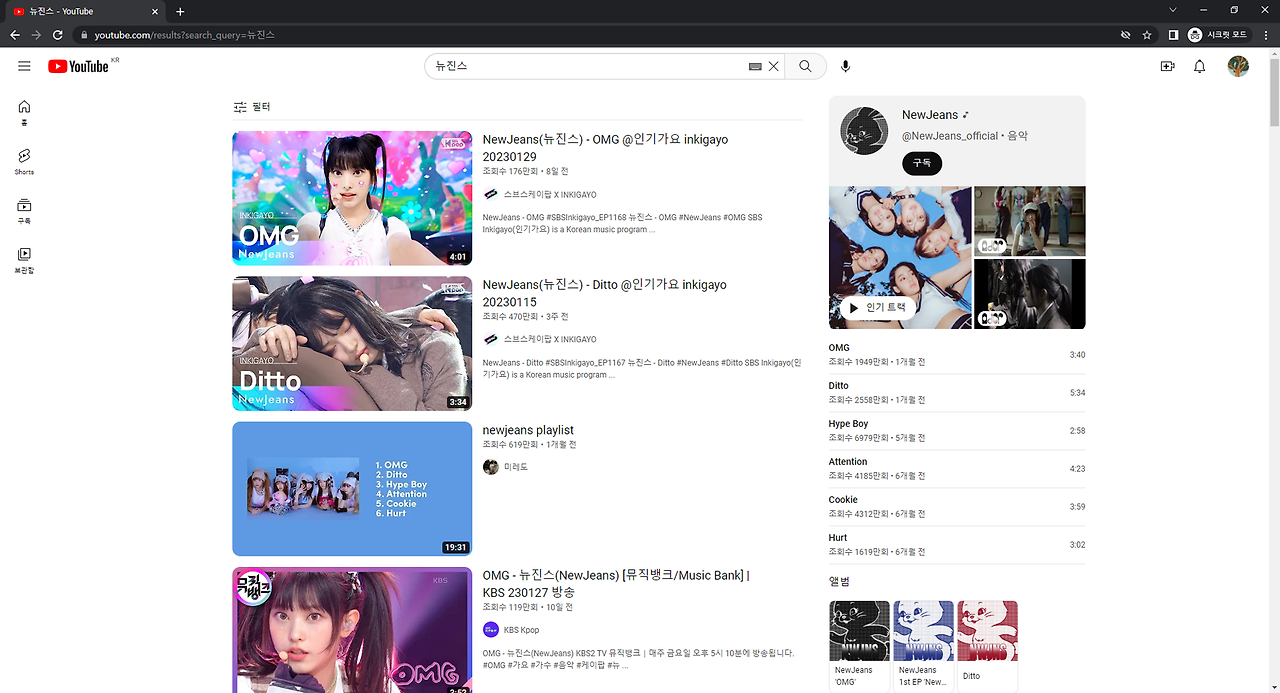The image size is (1280, 693).
Task: Open the Chrome three-dot menu
Action: pos(1265,35)
